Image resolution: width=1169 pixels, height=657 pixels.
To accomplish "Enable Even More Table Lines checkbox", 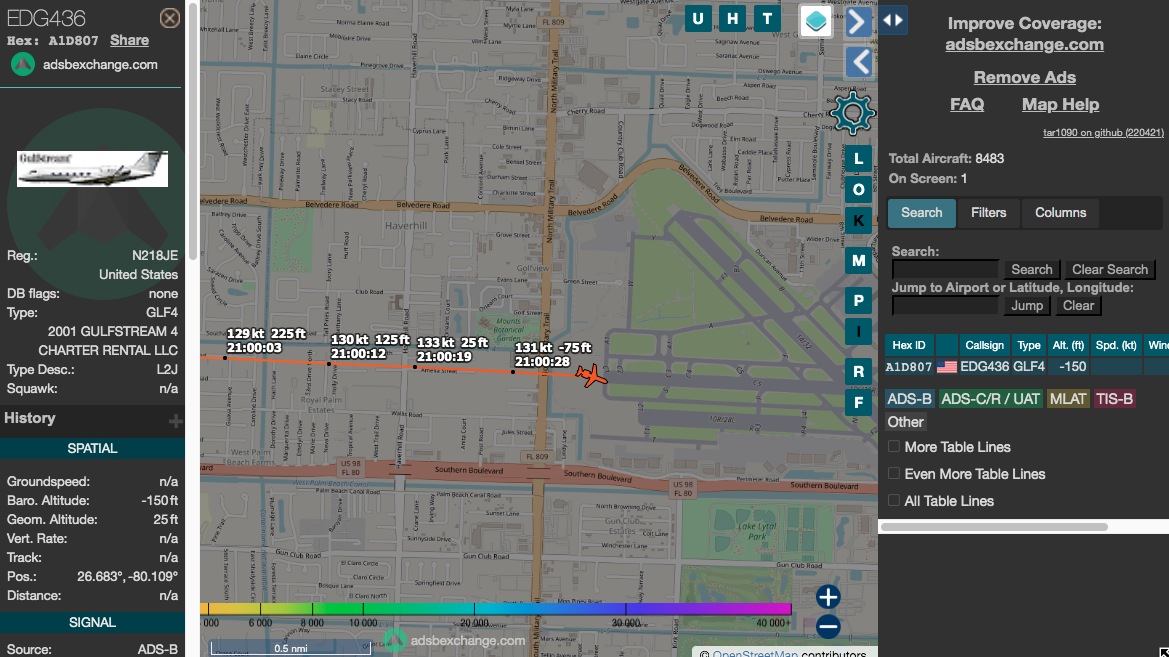I will [x=894, y=474].
